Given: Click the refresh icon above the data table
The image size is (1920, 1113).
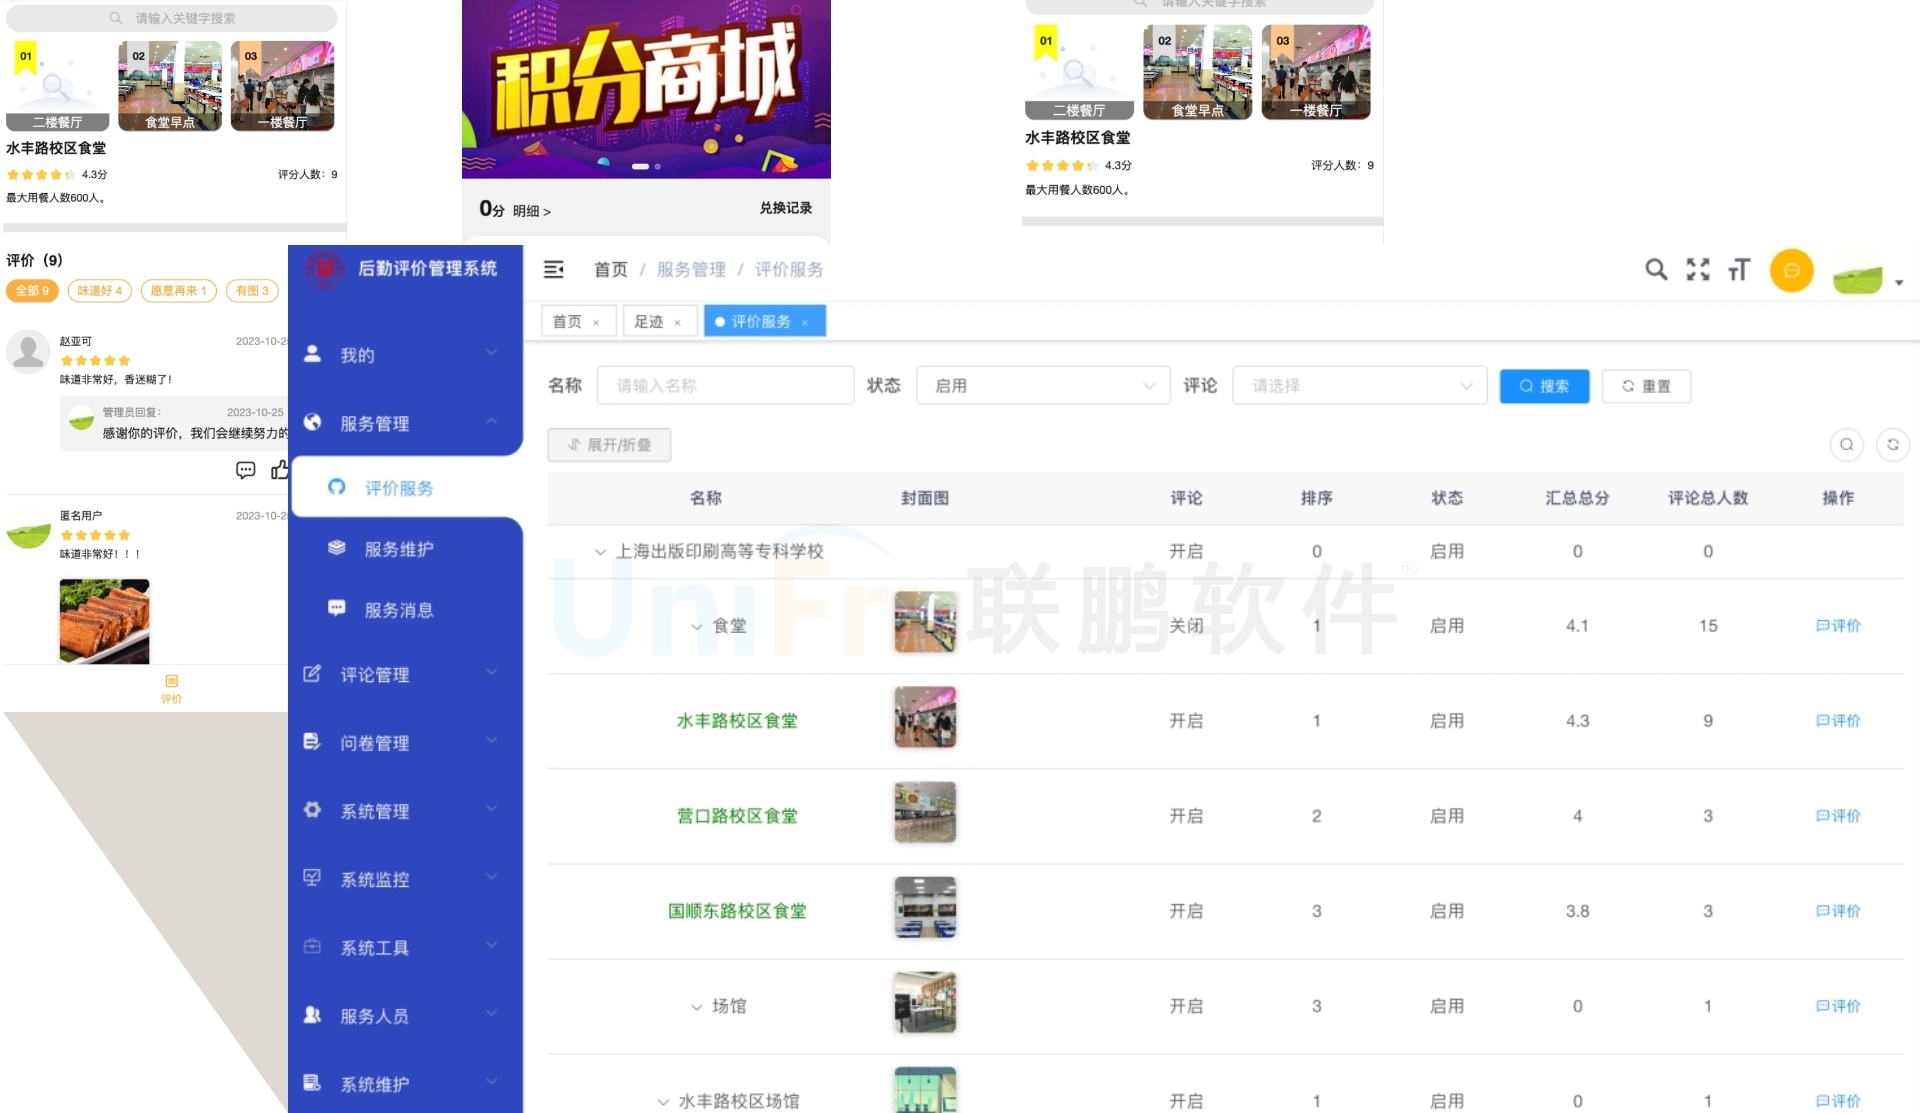Looking at the screenshot, I should point(1893,445).
